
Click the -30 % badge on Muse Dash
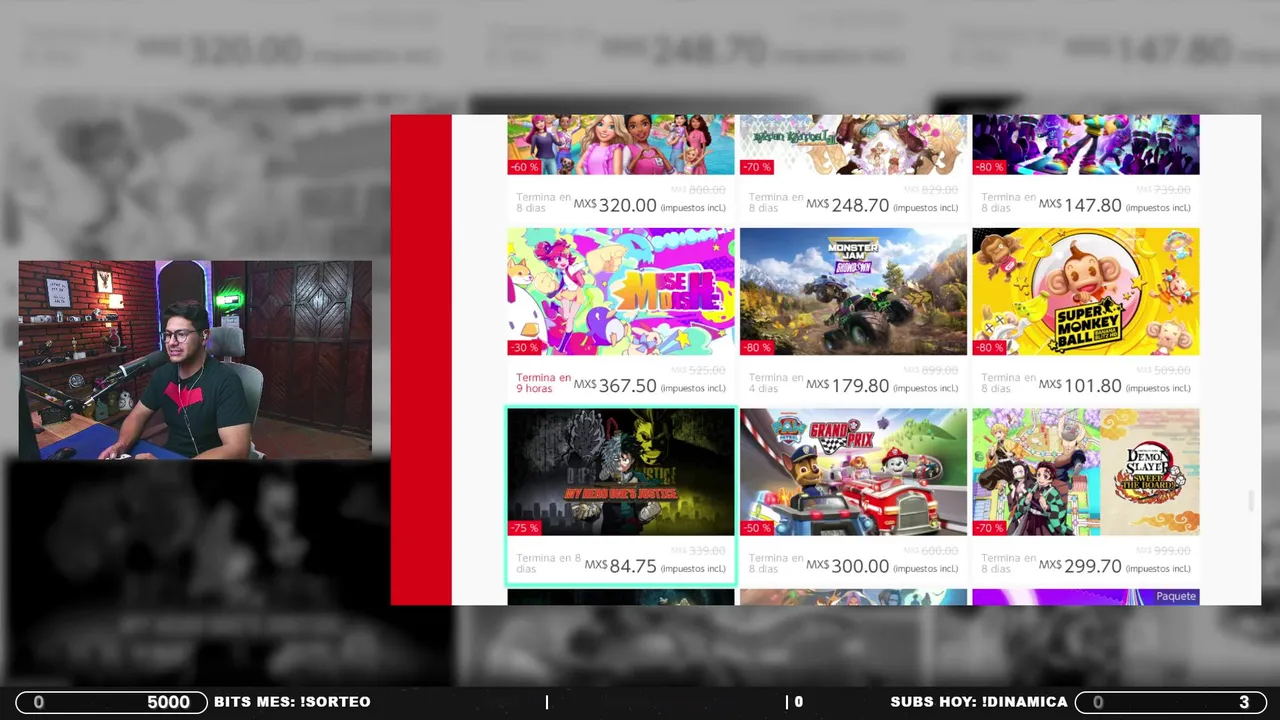524,347
